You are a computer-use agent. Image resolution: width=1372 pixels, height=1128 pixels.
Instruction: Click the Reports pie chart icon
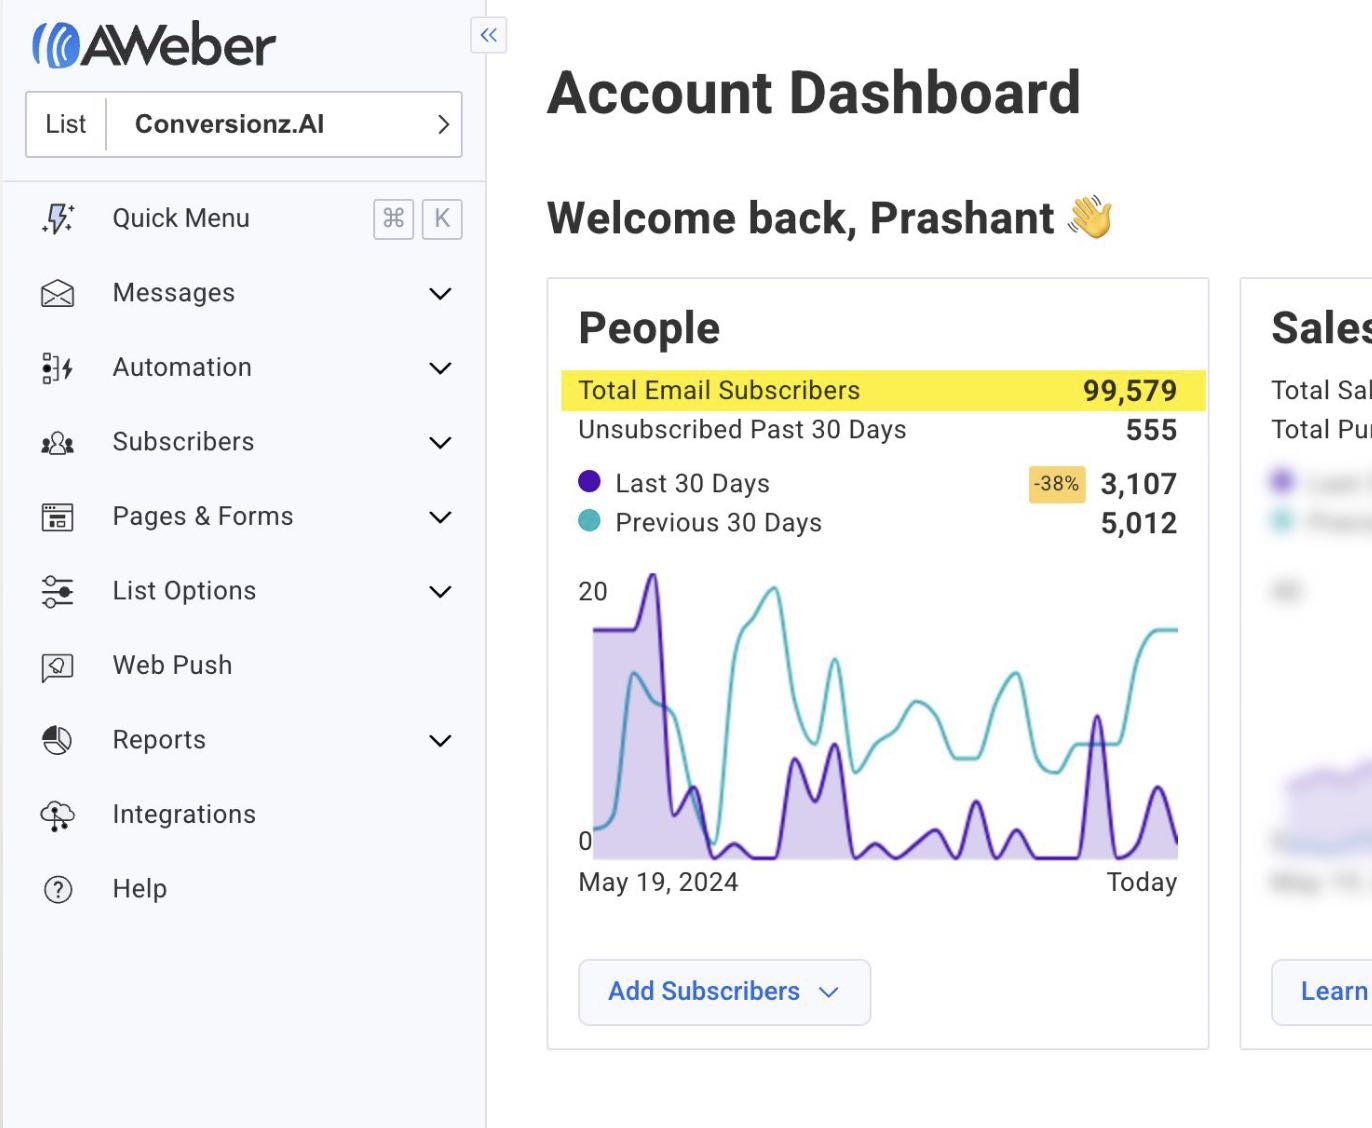tap(57, 740)
